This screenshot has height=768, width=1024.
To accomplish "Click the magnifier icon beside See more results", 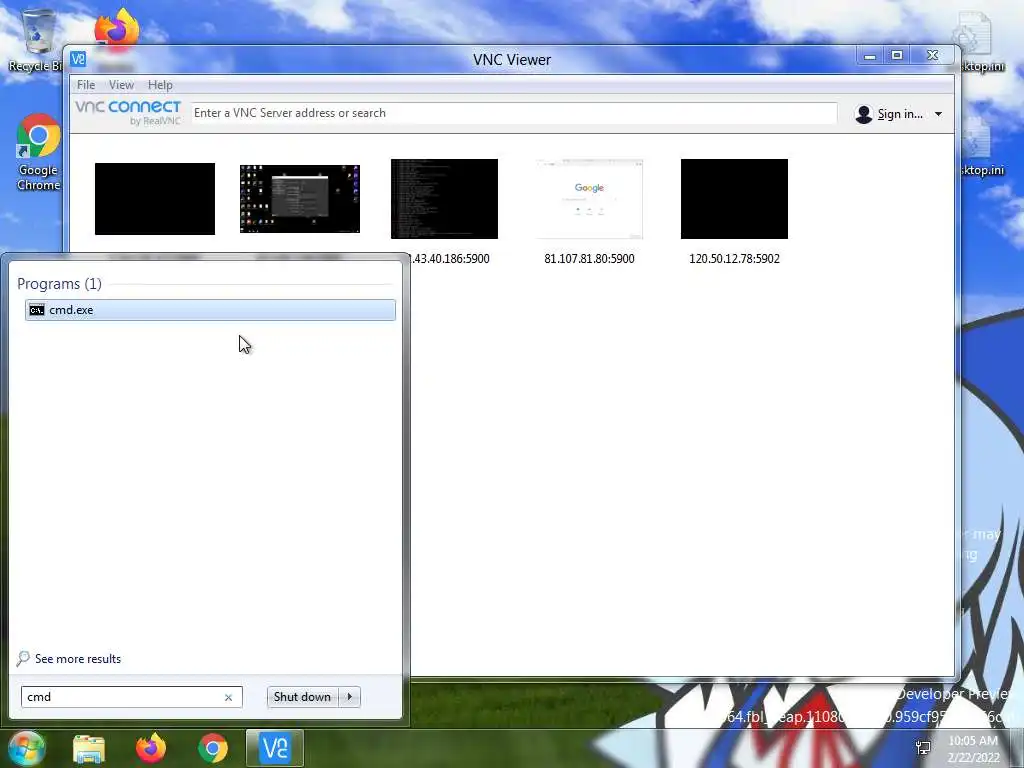I will click(23, 658).
